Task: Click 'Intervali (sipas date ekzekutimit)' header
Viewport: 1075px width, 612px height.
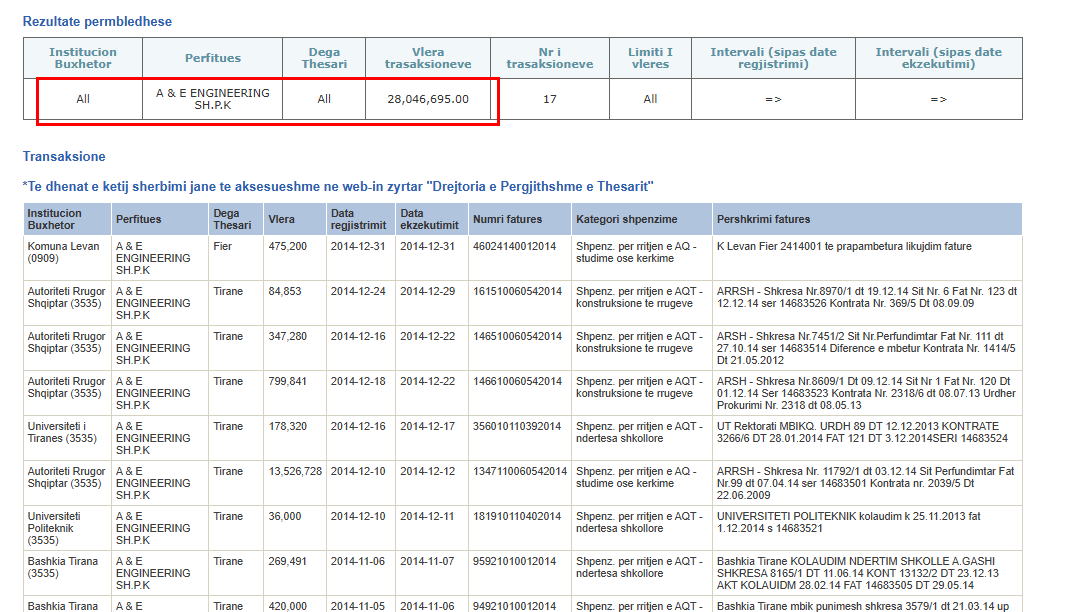Action: tap(938, 58)
